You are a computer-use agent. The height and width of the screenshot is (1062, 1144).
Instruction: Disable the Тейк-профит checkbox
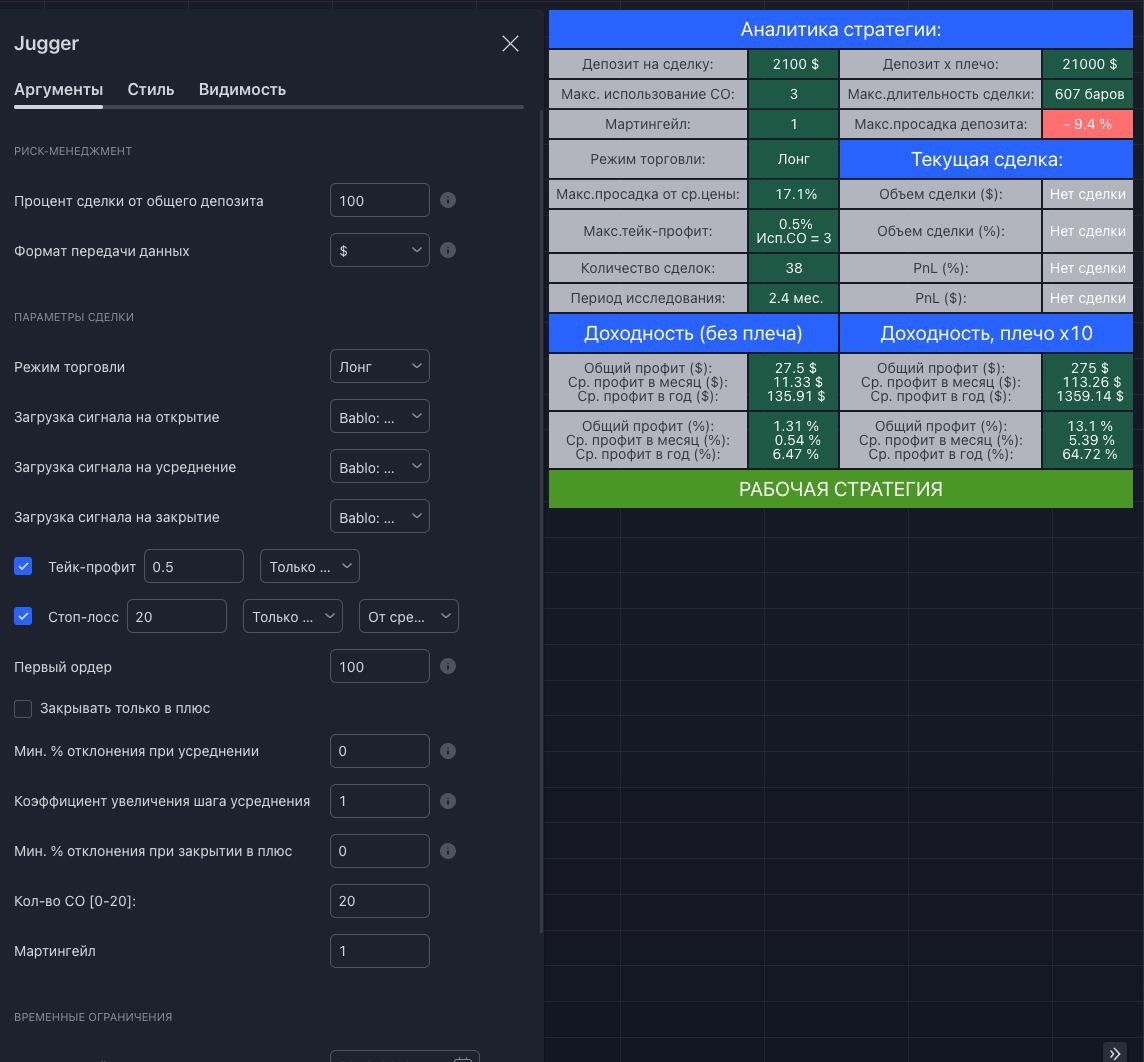click(23, 566)
